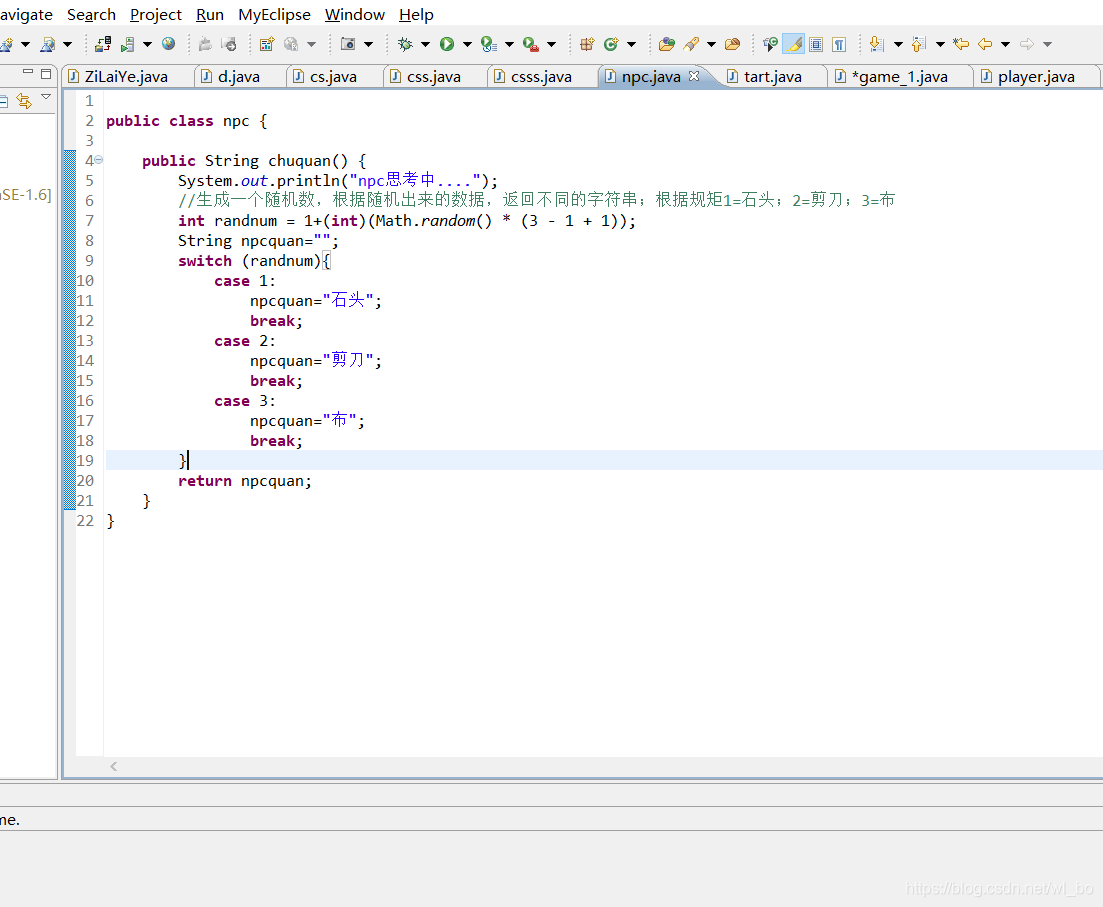Open the side panel View Menu triangle
Screen dimensions: 1103x907
pyautogui.click(x=46, y=97)
